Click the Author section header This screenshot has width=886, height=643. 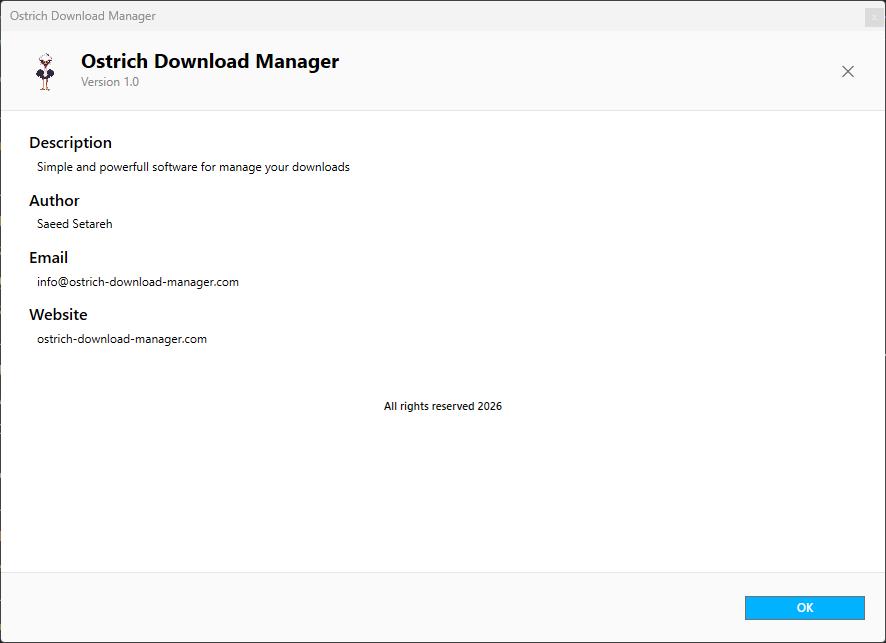[54, 200]
